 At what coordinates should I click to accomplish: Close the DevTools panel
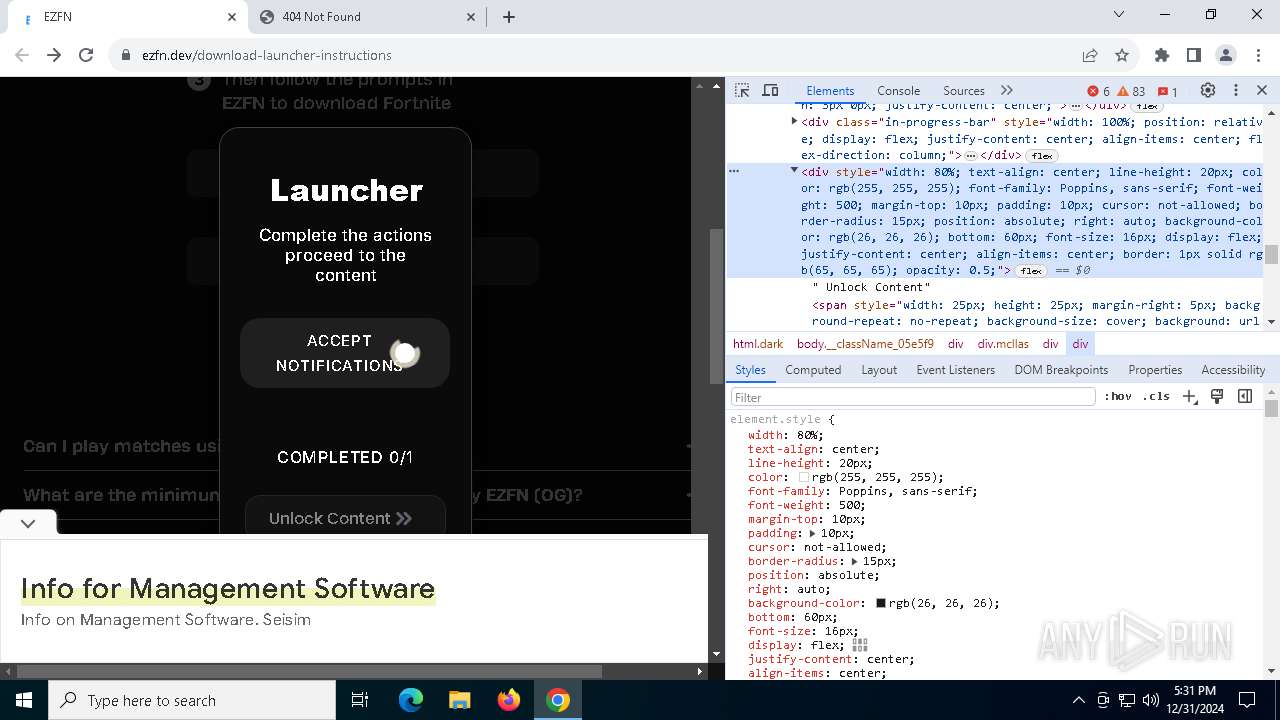1262,90
